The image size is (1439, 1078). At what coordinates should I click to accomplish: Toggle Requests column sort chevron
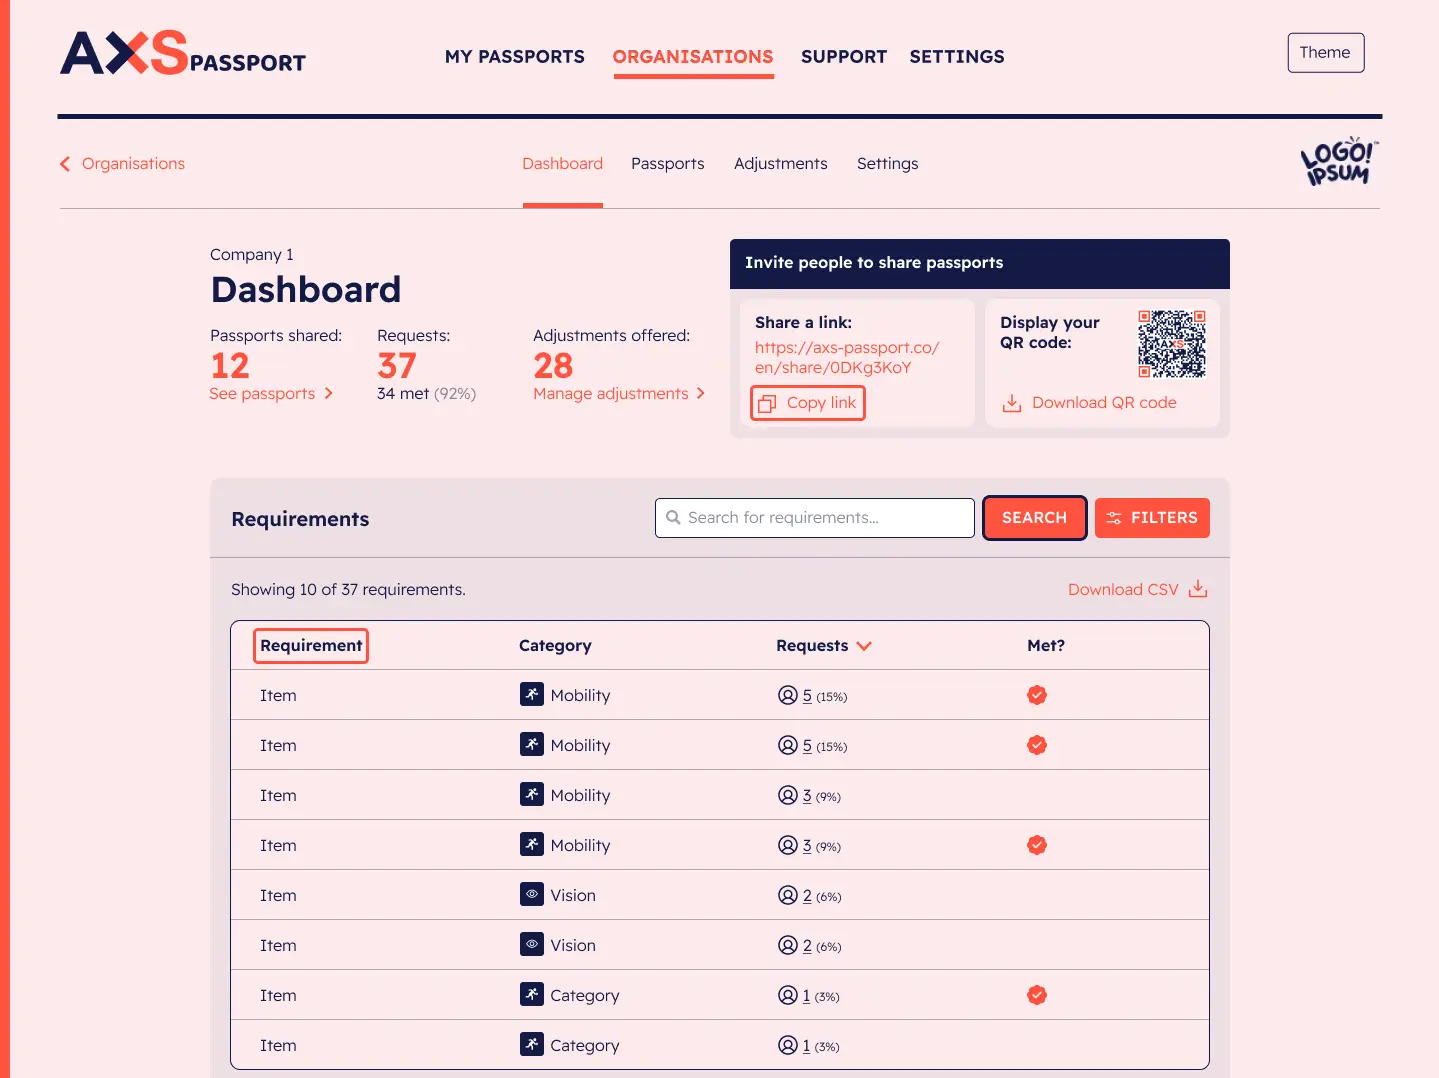tap(864, 646)
